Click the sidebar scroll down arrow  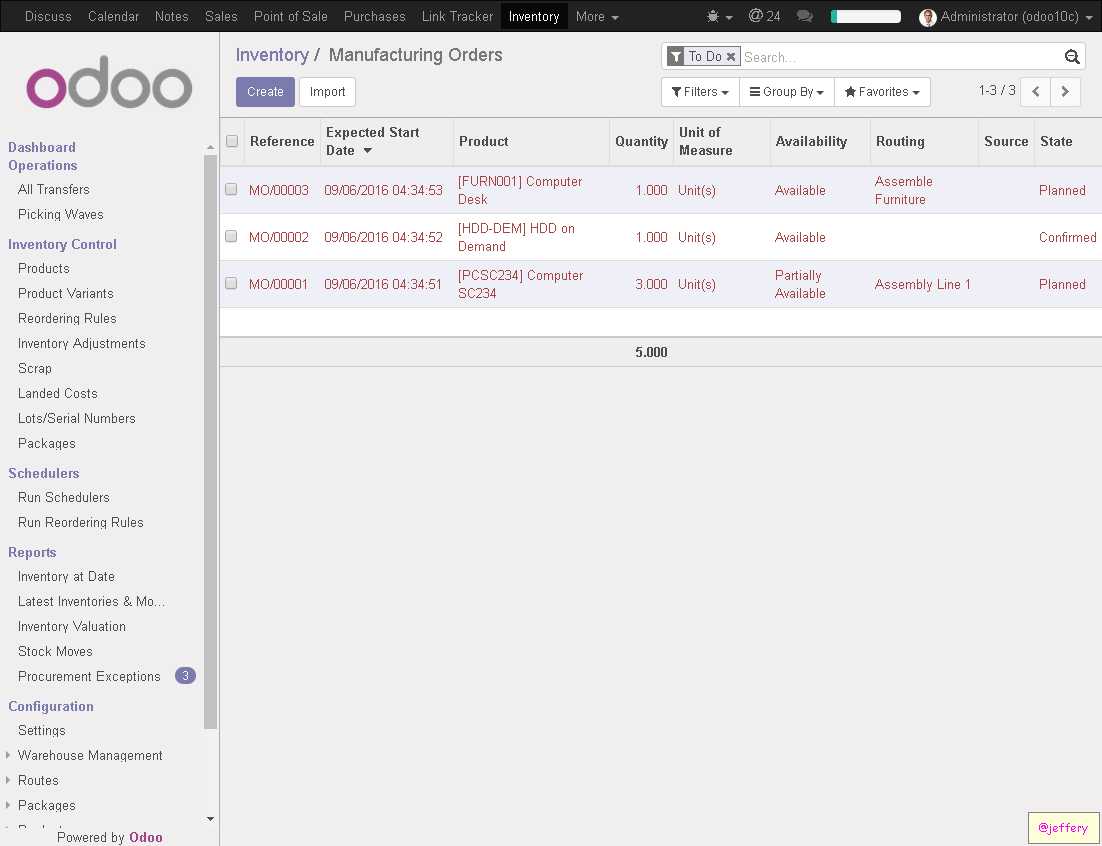[x=210, y=819]
